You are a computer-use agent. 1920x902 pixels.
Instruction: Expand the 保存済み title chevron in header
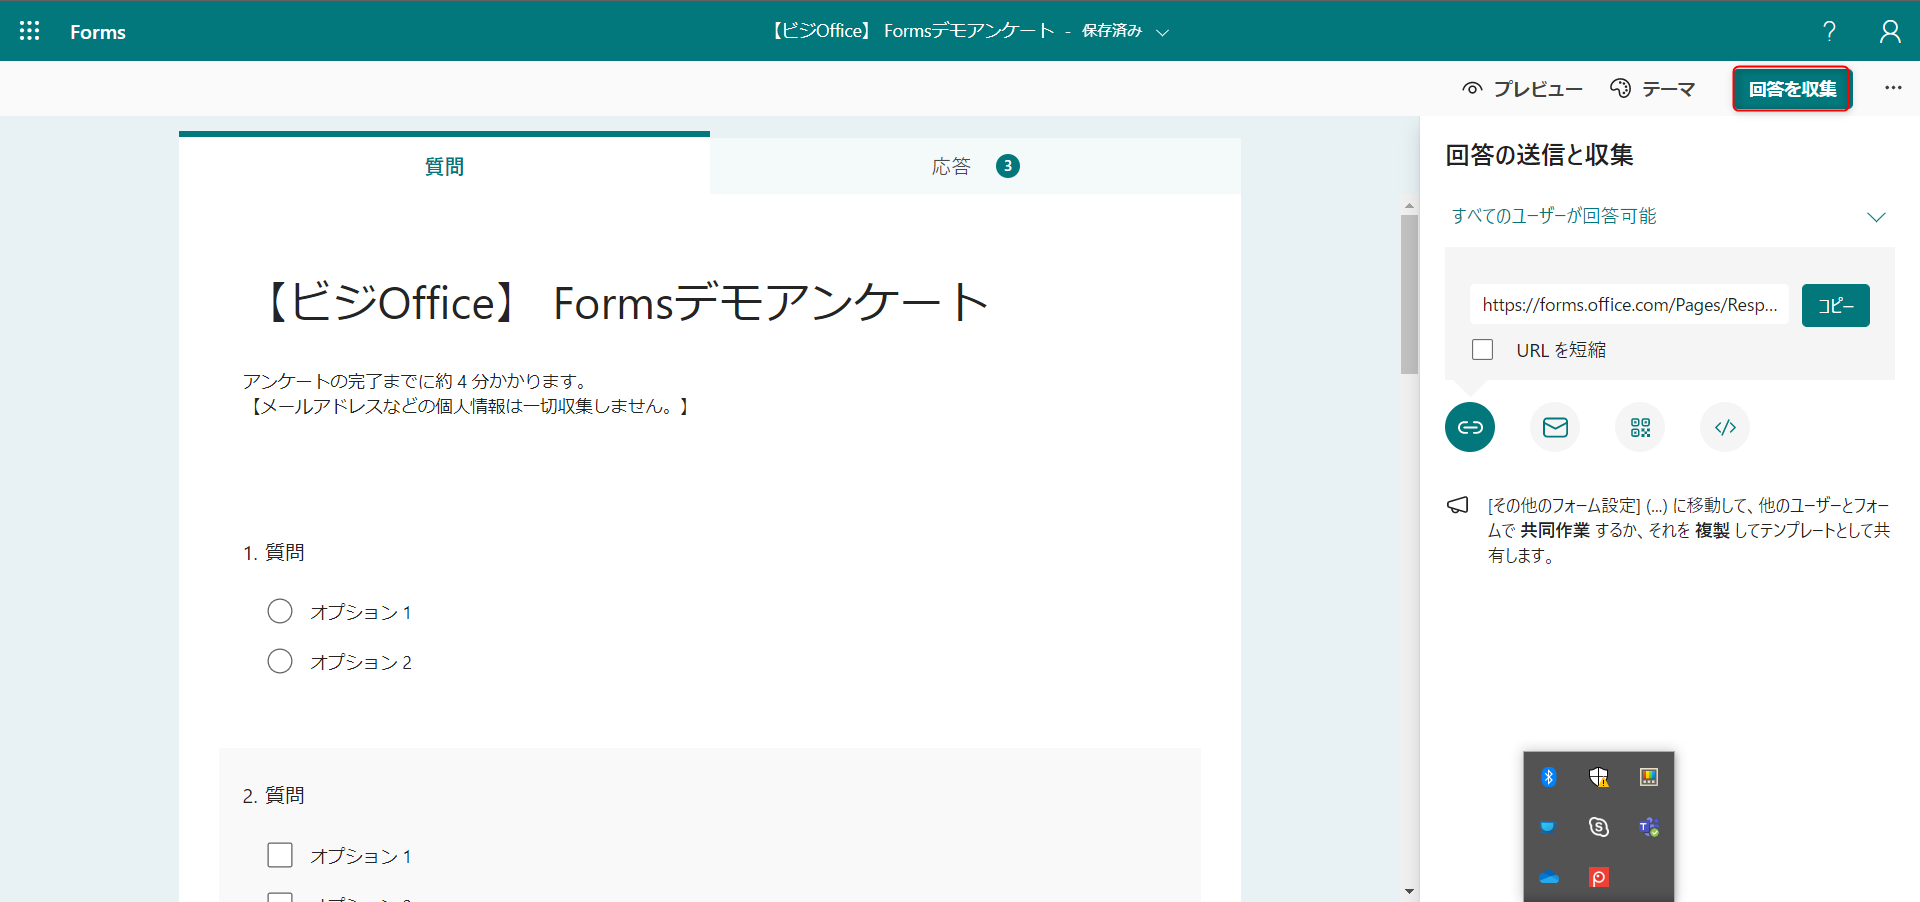pyautogui.click(x=1162, y=32)
